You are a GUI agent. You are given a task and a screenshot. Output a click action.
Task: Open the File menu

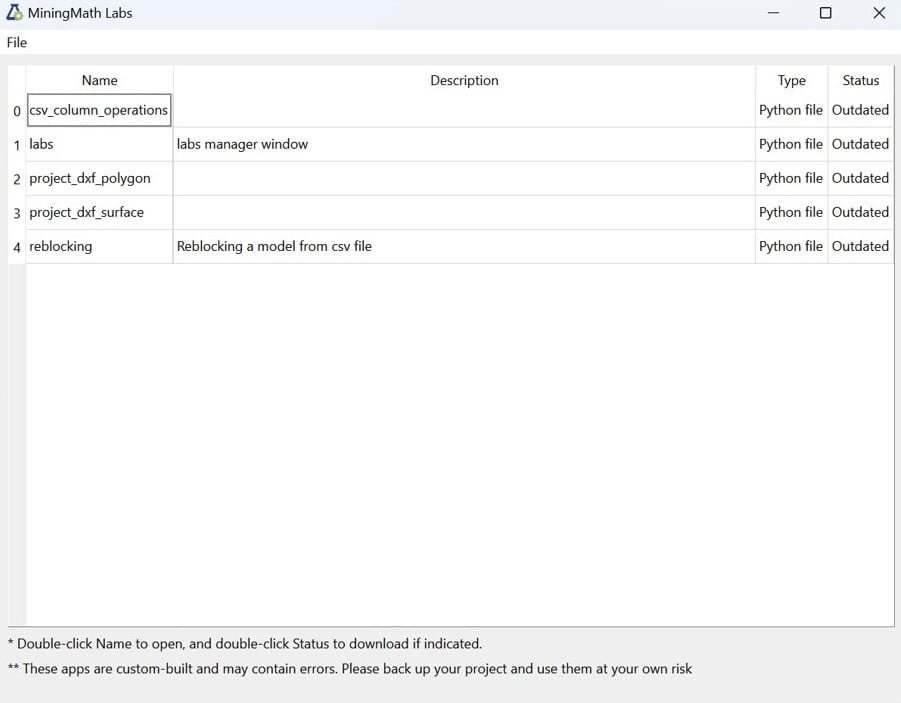pos(17,42)
